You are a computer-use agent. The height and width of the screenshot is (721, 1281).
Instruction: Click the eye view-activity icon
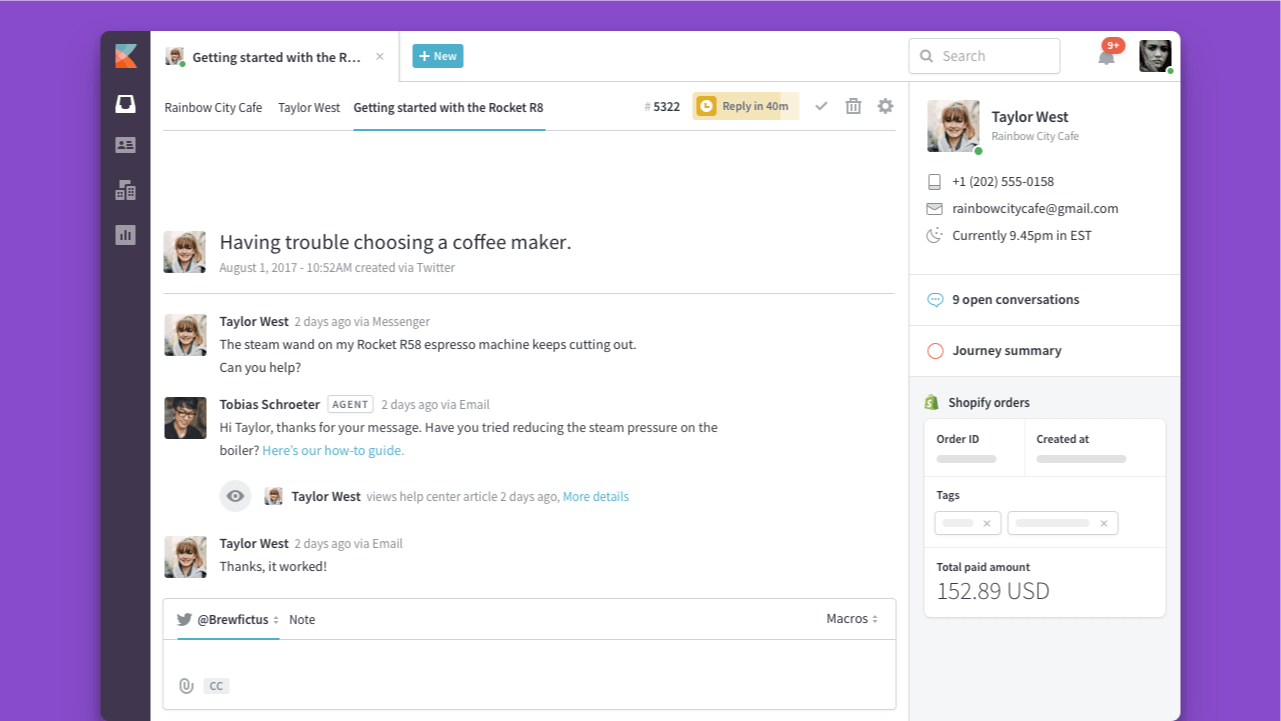235,496
